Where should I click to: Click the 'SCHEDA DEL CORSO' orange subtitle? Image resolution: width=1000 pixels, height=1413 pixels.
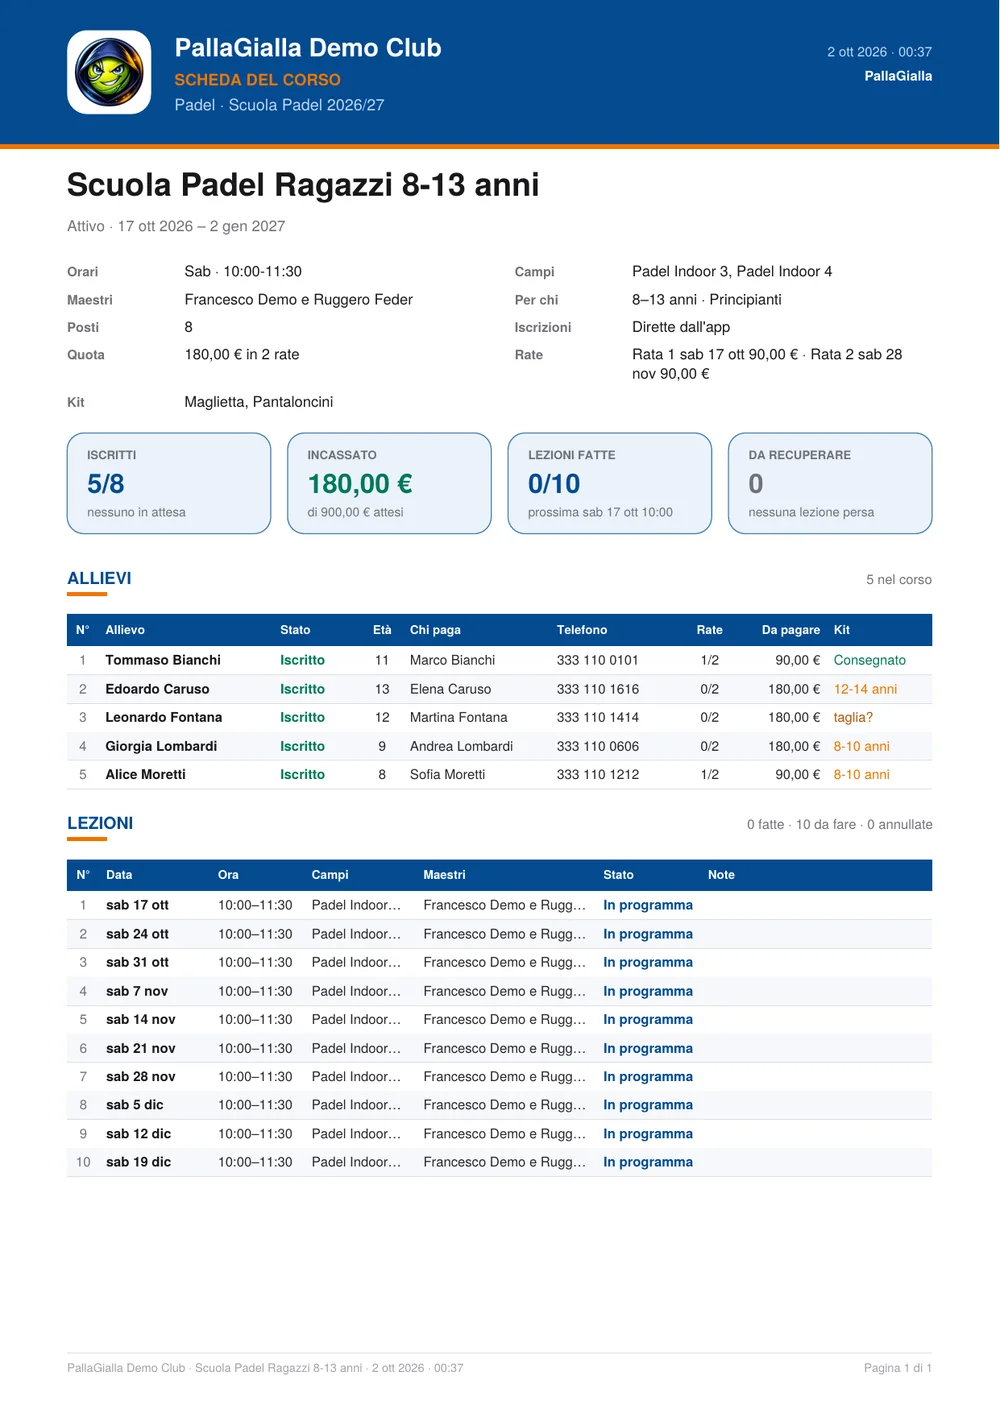[x=257, y=80]
